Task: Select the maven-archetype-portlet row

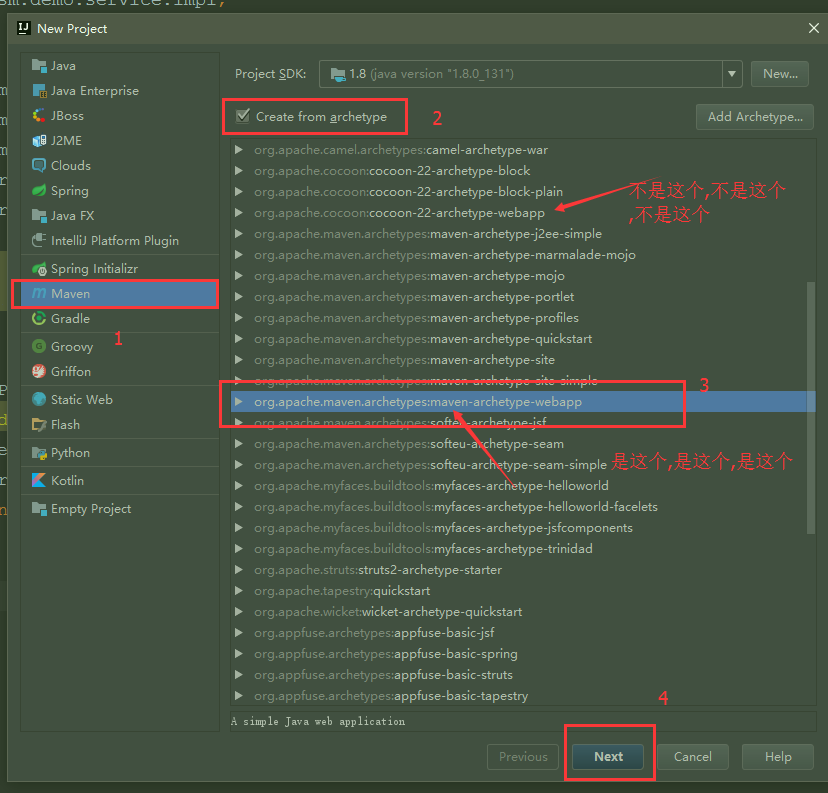Action: tap(523, 297)
